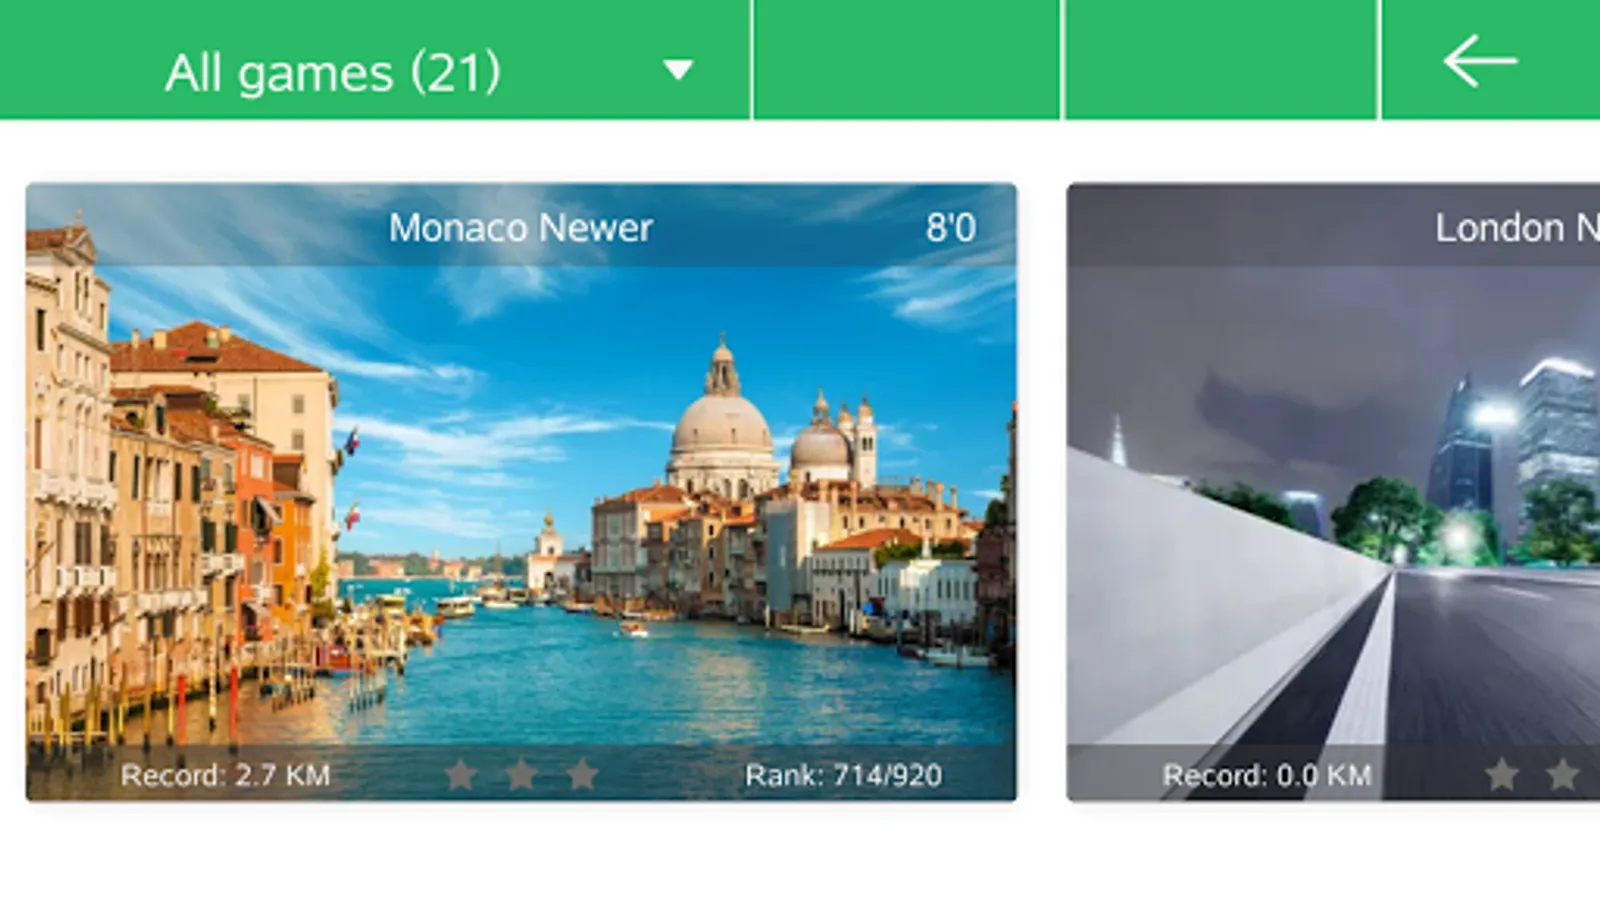Viewport: 1600px width, 900px height.
Task: Select the third star on Monaco Newer
Action: [x=581, y=774]
